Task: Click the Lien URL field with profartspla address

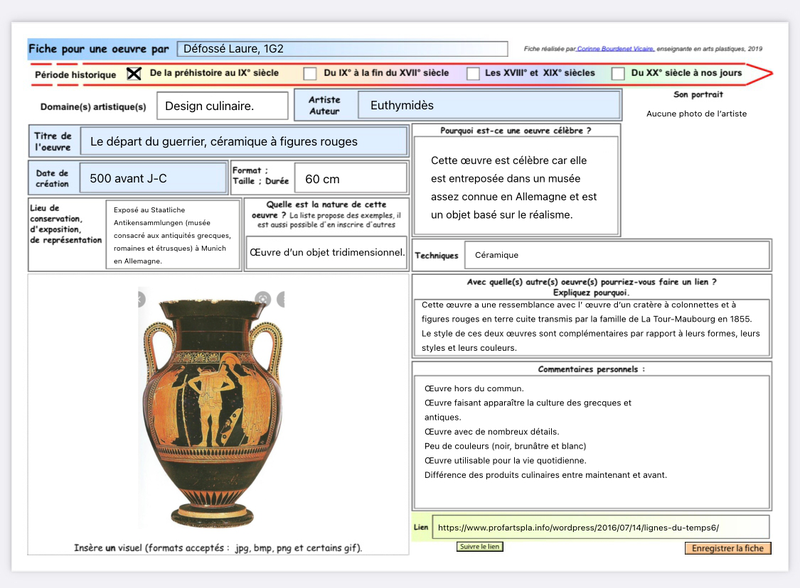Action: point(600,527)
